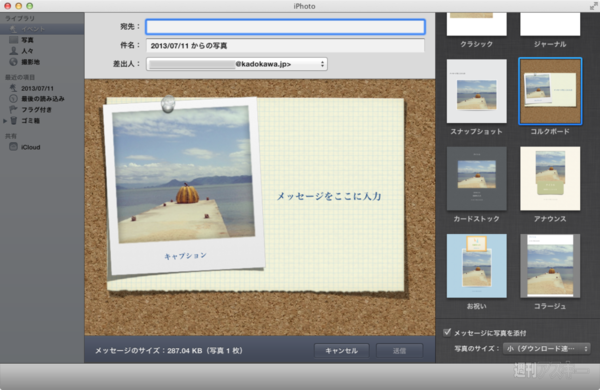Select the Collage (コラージュ) theme thumbnail
Viewport: 600px width, 390px height.
point(550,266)
